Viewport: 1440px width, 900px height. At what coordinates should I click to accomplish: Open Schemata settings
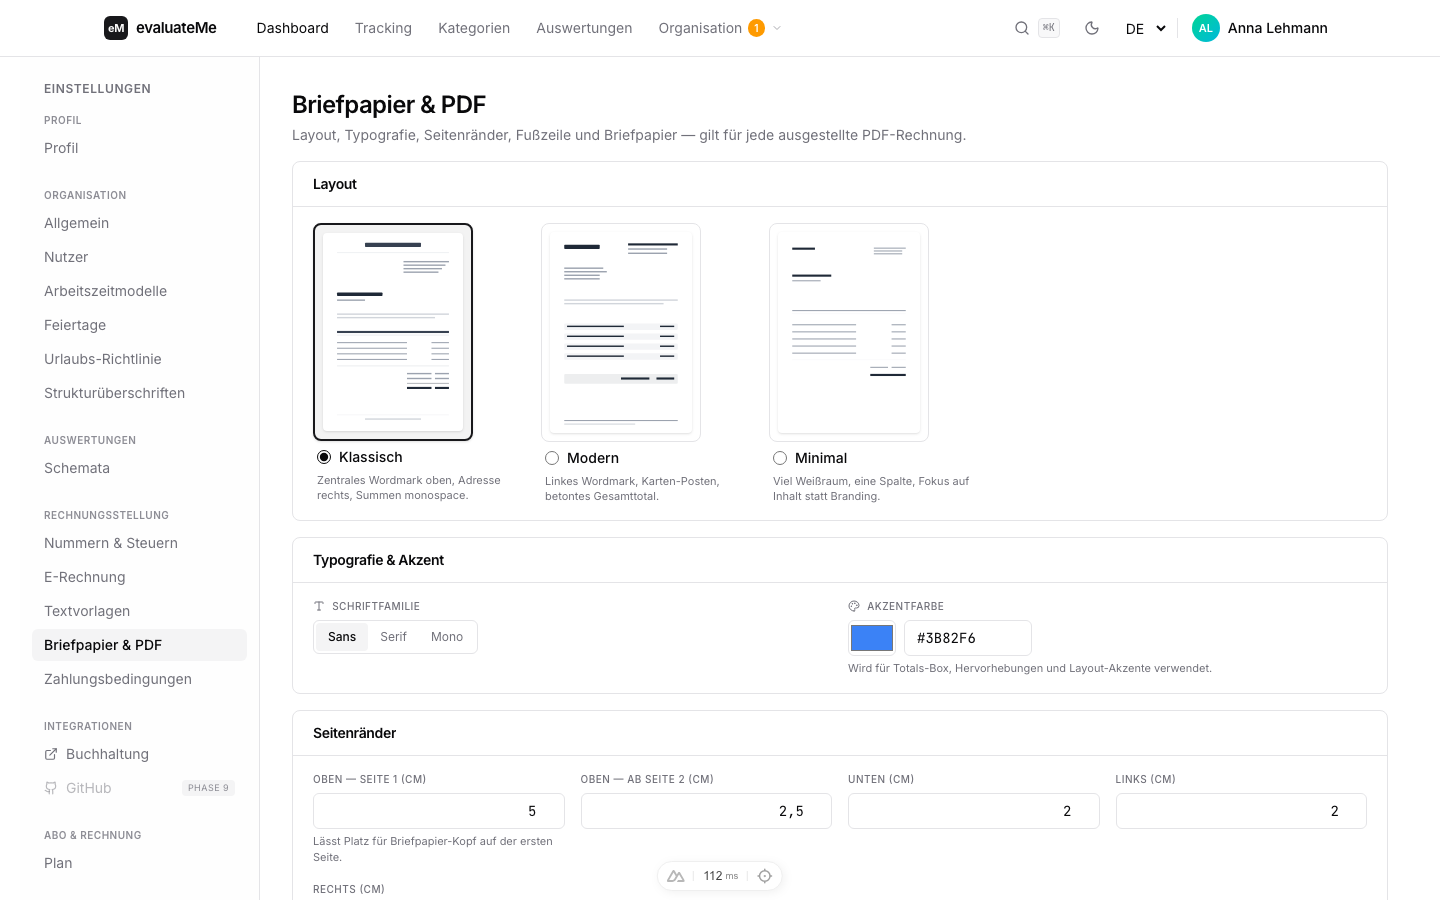click(139, 468)
